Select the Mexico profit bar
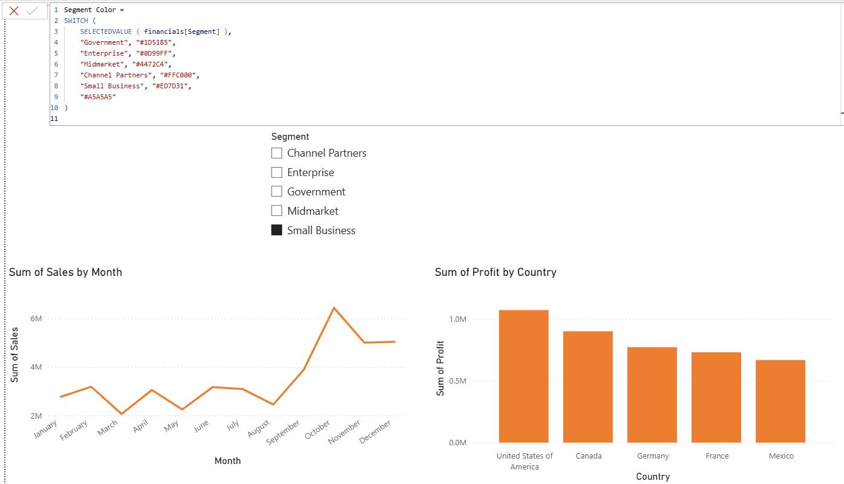The height and width of the screenshot is (484, 844). [x=780, y=401]
